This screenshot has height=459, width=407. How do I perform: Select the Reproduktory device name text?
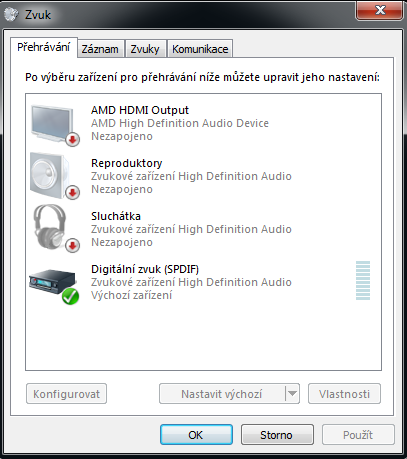coord(126,163)
